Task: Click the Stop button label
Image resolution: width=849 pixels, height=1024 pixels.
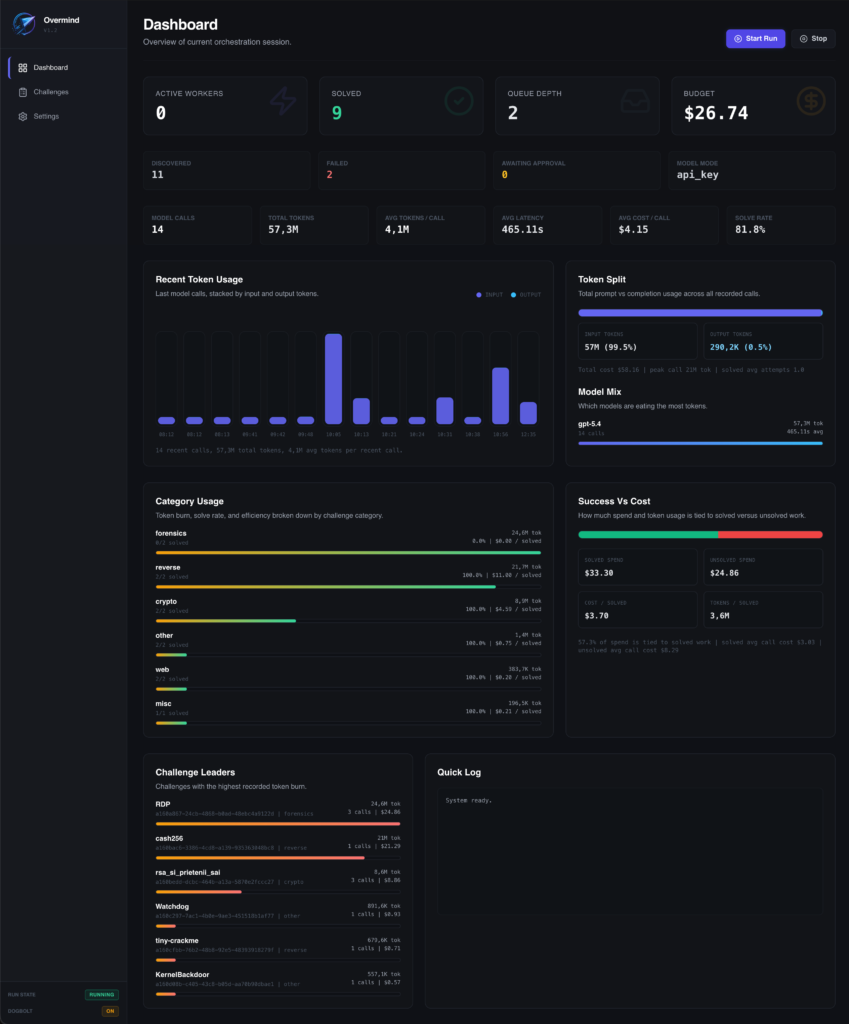Action: click(x=819, y=39)
